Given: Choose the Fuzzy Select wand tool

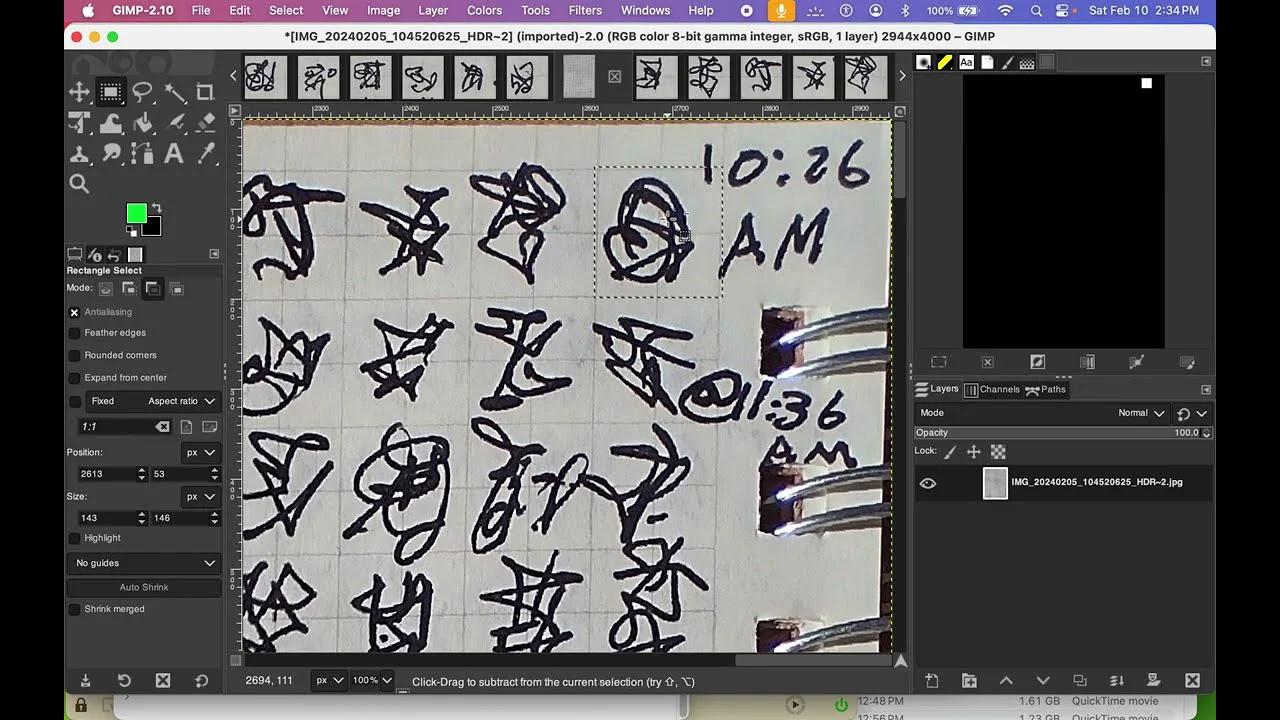Looking at the screenshot, I should (172, 91).
